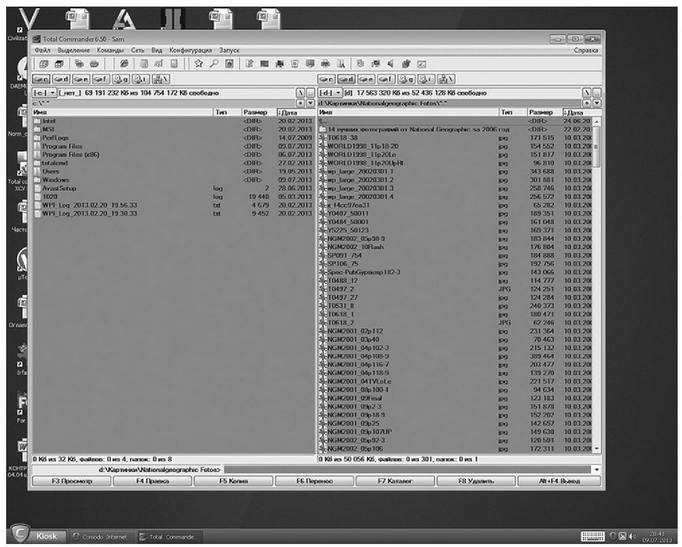Open left panel directory hotlist asterisk button
682x547 pixels.
301,103
